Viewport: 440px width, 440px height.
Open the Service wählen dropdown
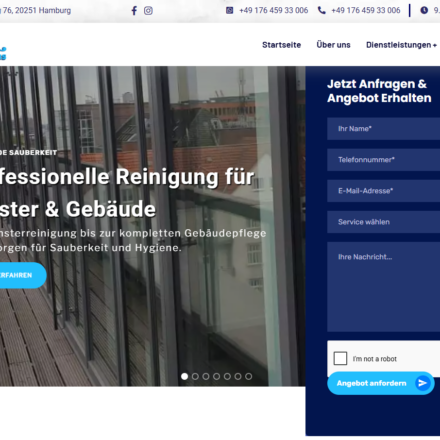[x=383, y=222]
